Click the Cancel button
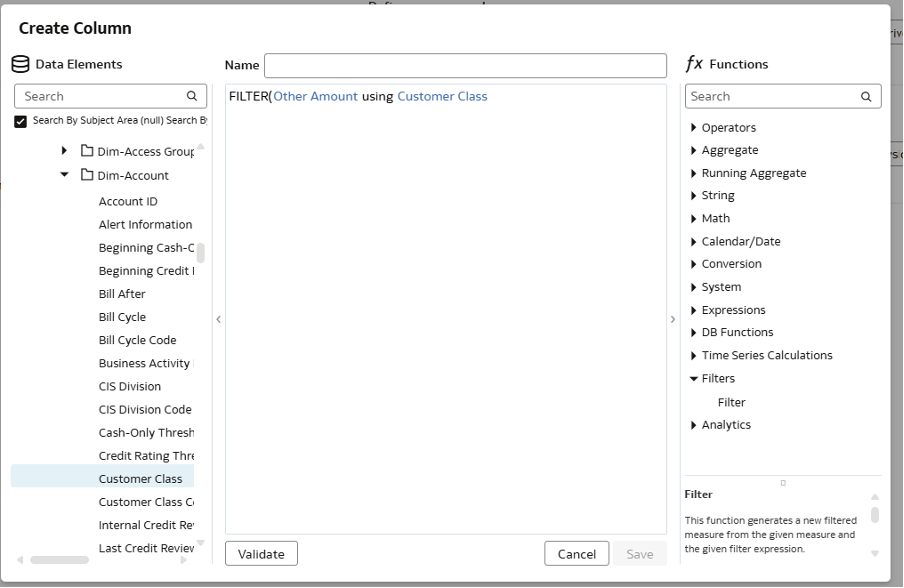Screen dimensions: 904x588 click(x=576, y=554)
